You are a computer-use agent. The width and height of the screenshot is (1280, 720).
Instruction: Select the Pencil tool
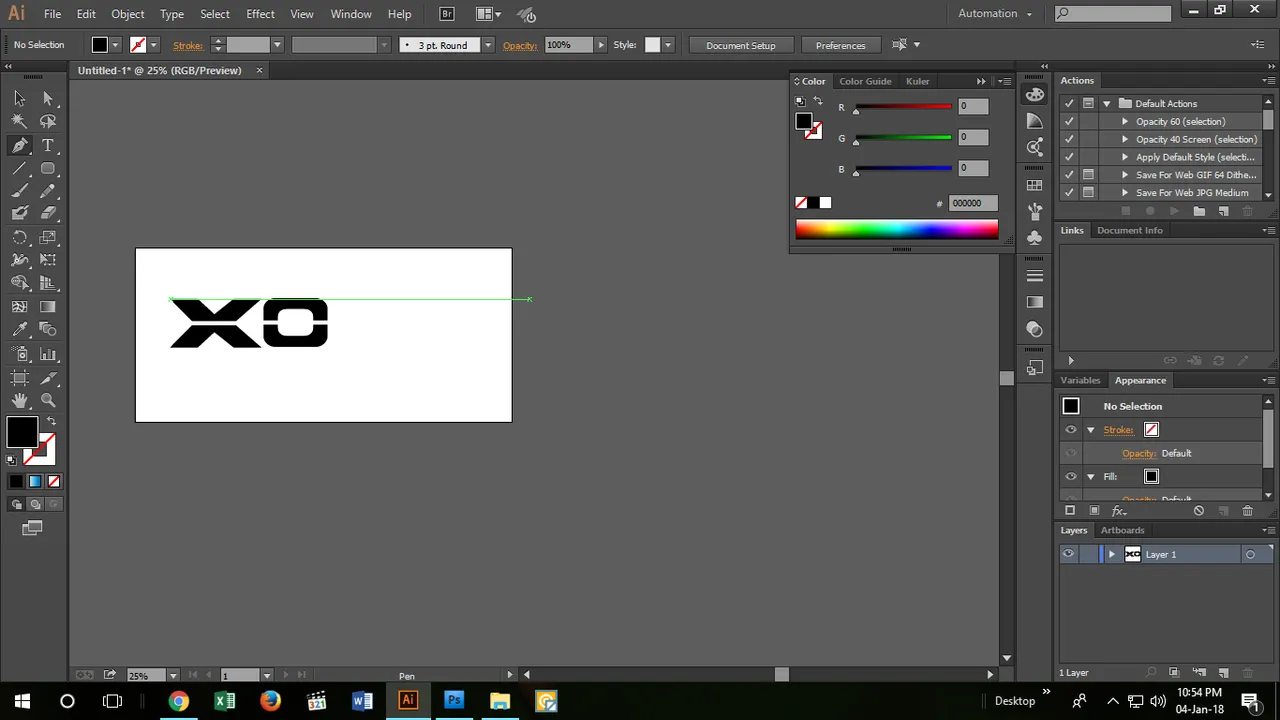48,191
